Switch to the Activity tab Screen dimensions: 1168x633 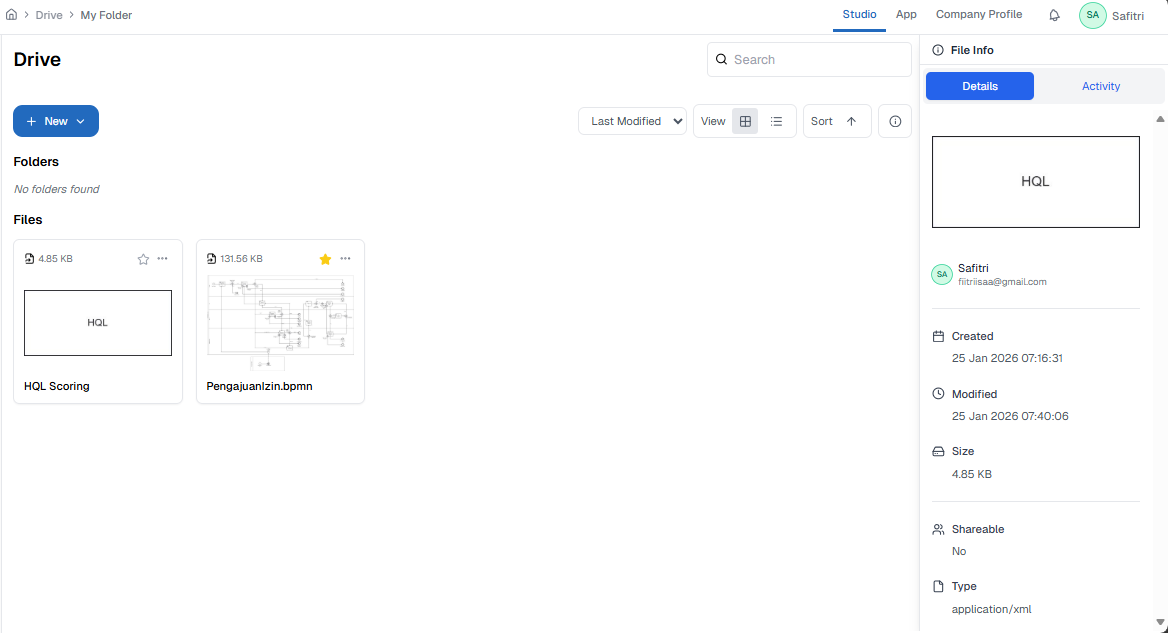click(x=1100, y=86)
